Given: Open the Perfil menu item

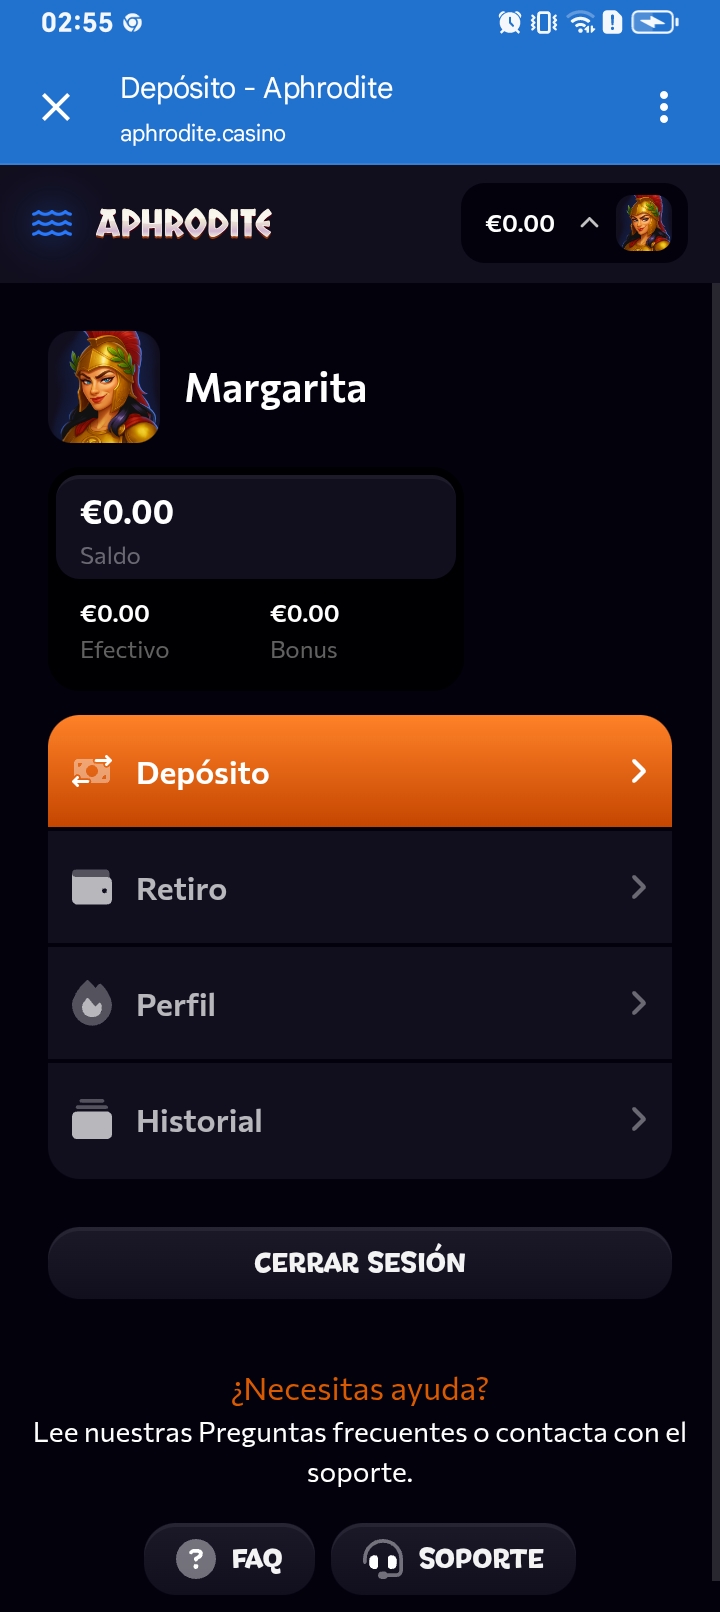Looking at the screenshot, I should (360, 1004).
